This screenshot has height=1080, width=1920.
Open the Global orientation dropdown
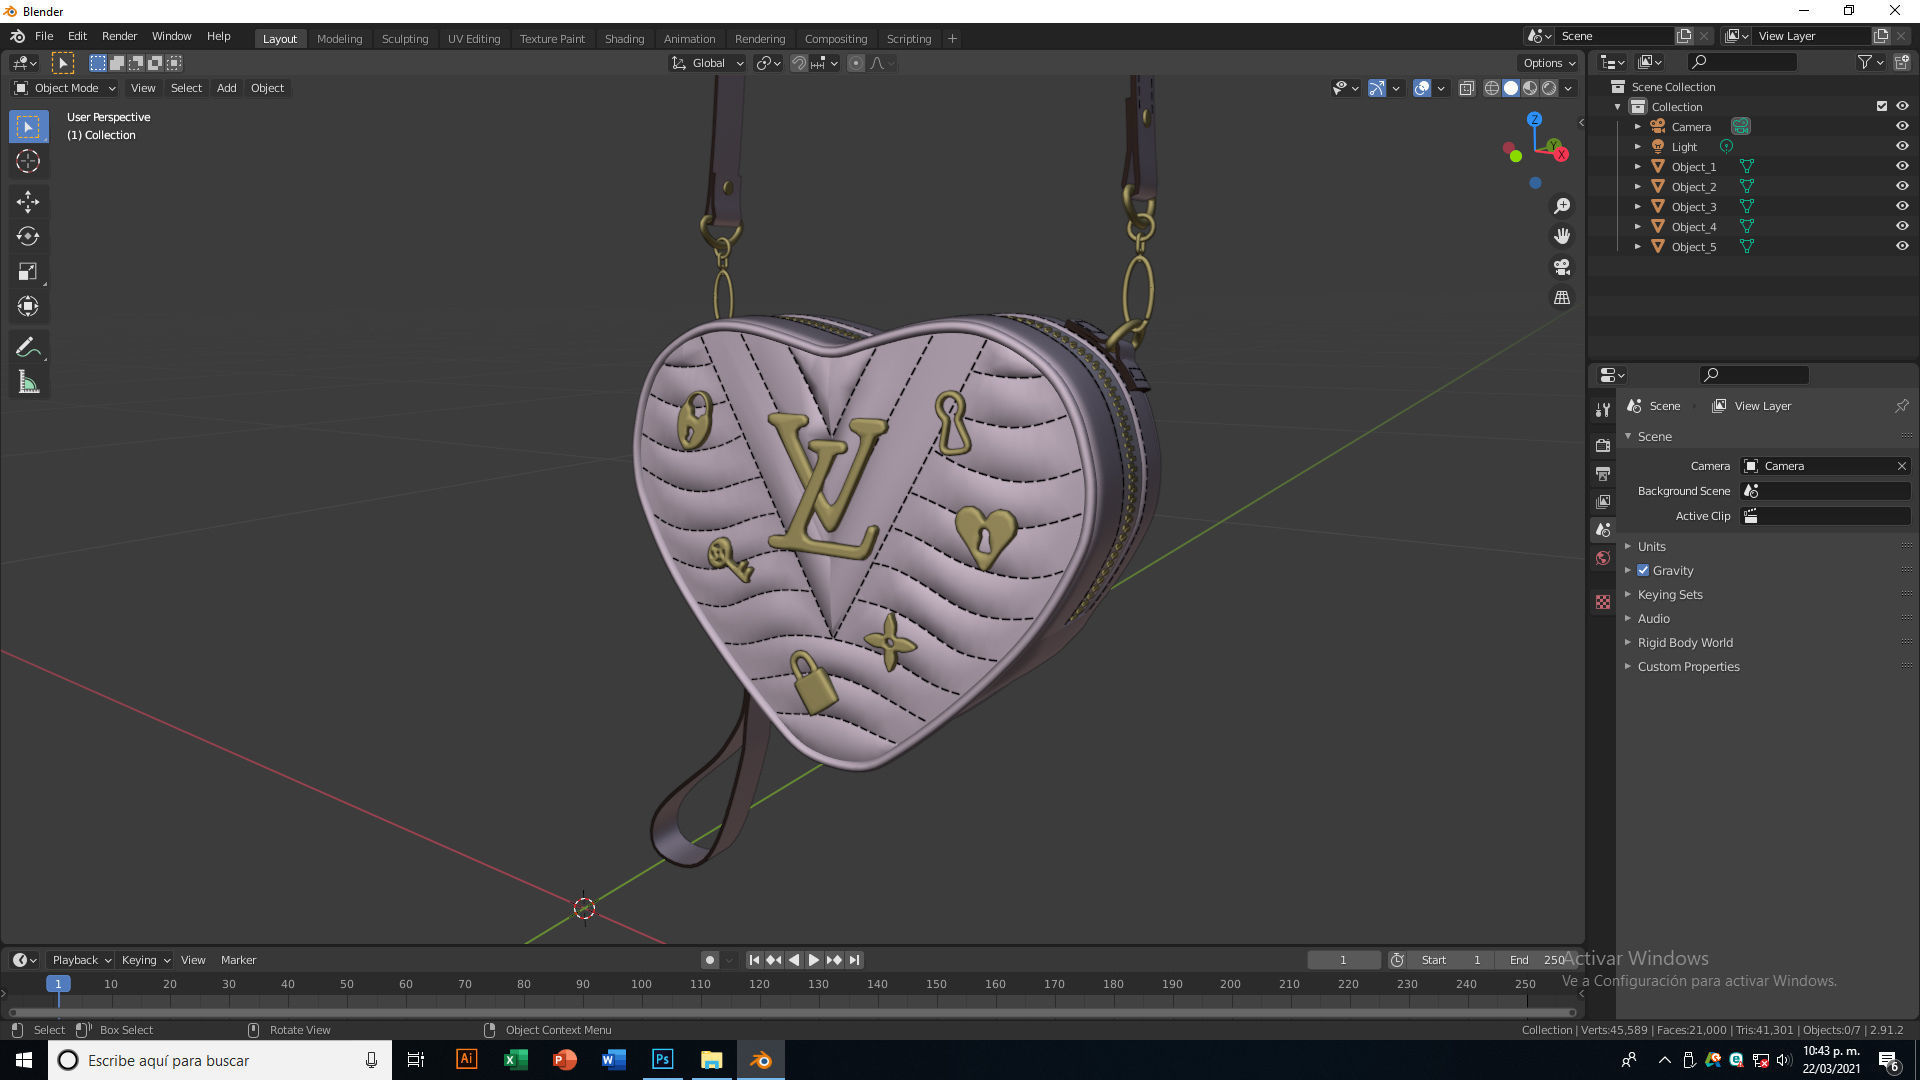tap(708, 63)
